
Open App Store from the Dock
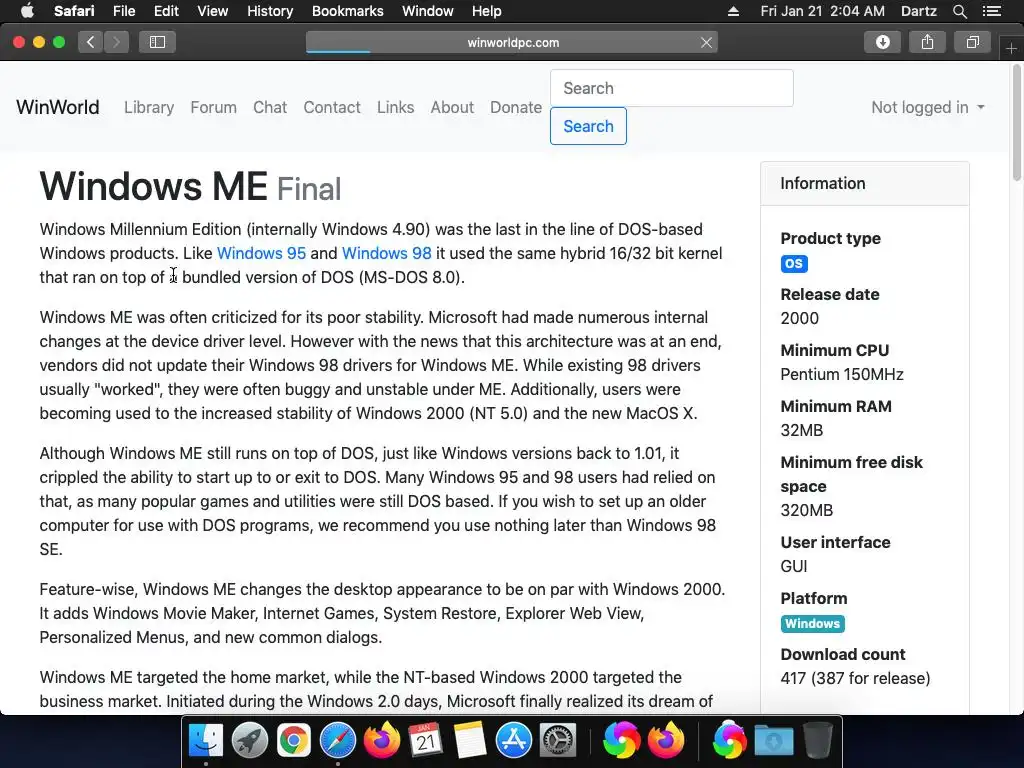pyautogui.click(x=513, y=740)
